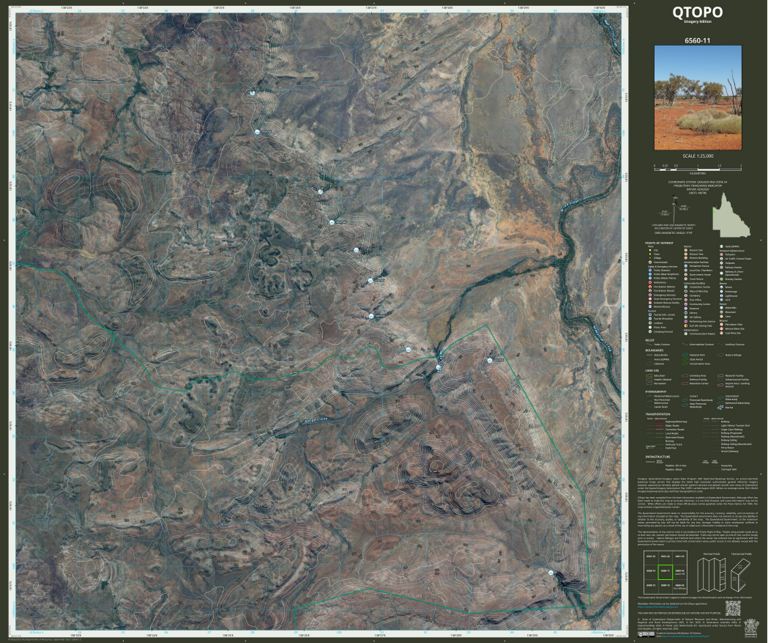
Task: Open the outback landscape cover photo
Action: [x=698, y=97]
